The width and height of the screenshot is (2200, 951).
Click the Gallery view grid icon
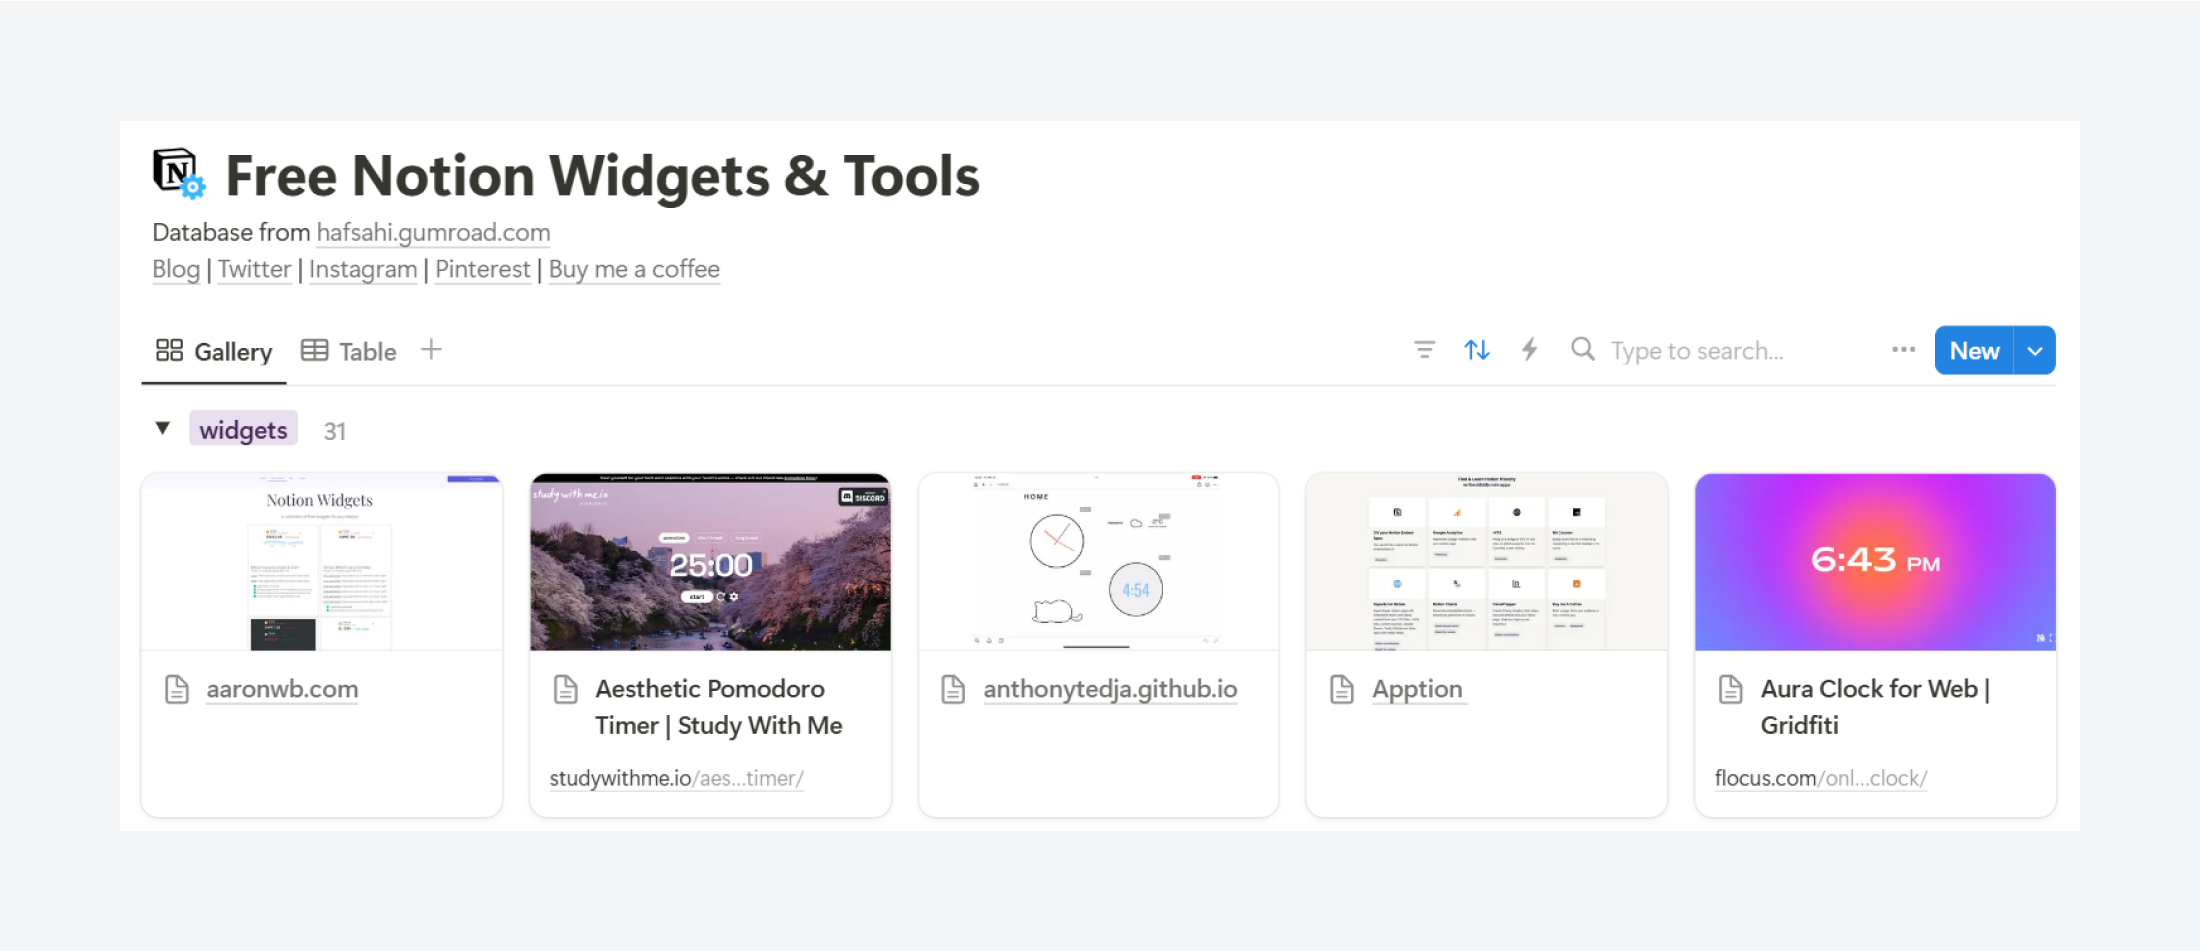click(169, 350)
